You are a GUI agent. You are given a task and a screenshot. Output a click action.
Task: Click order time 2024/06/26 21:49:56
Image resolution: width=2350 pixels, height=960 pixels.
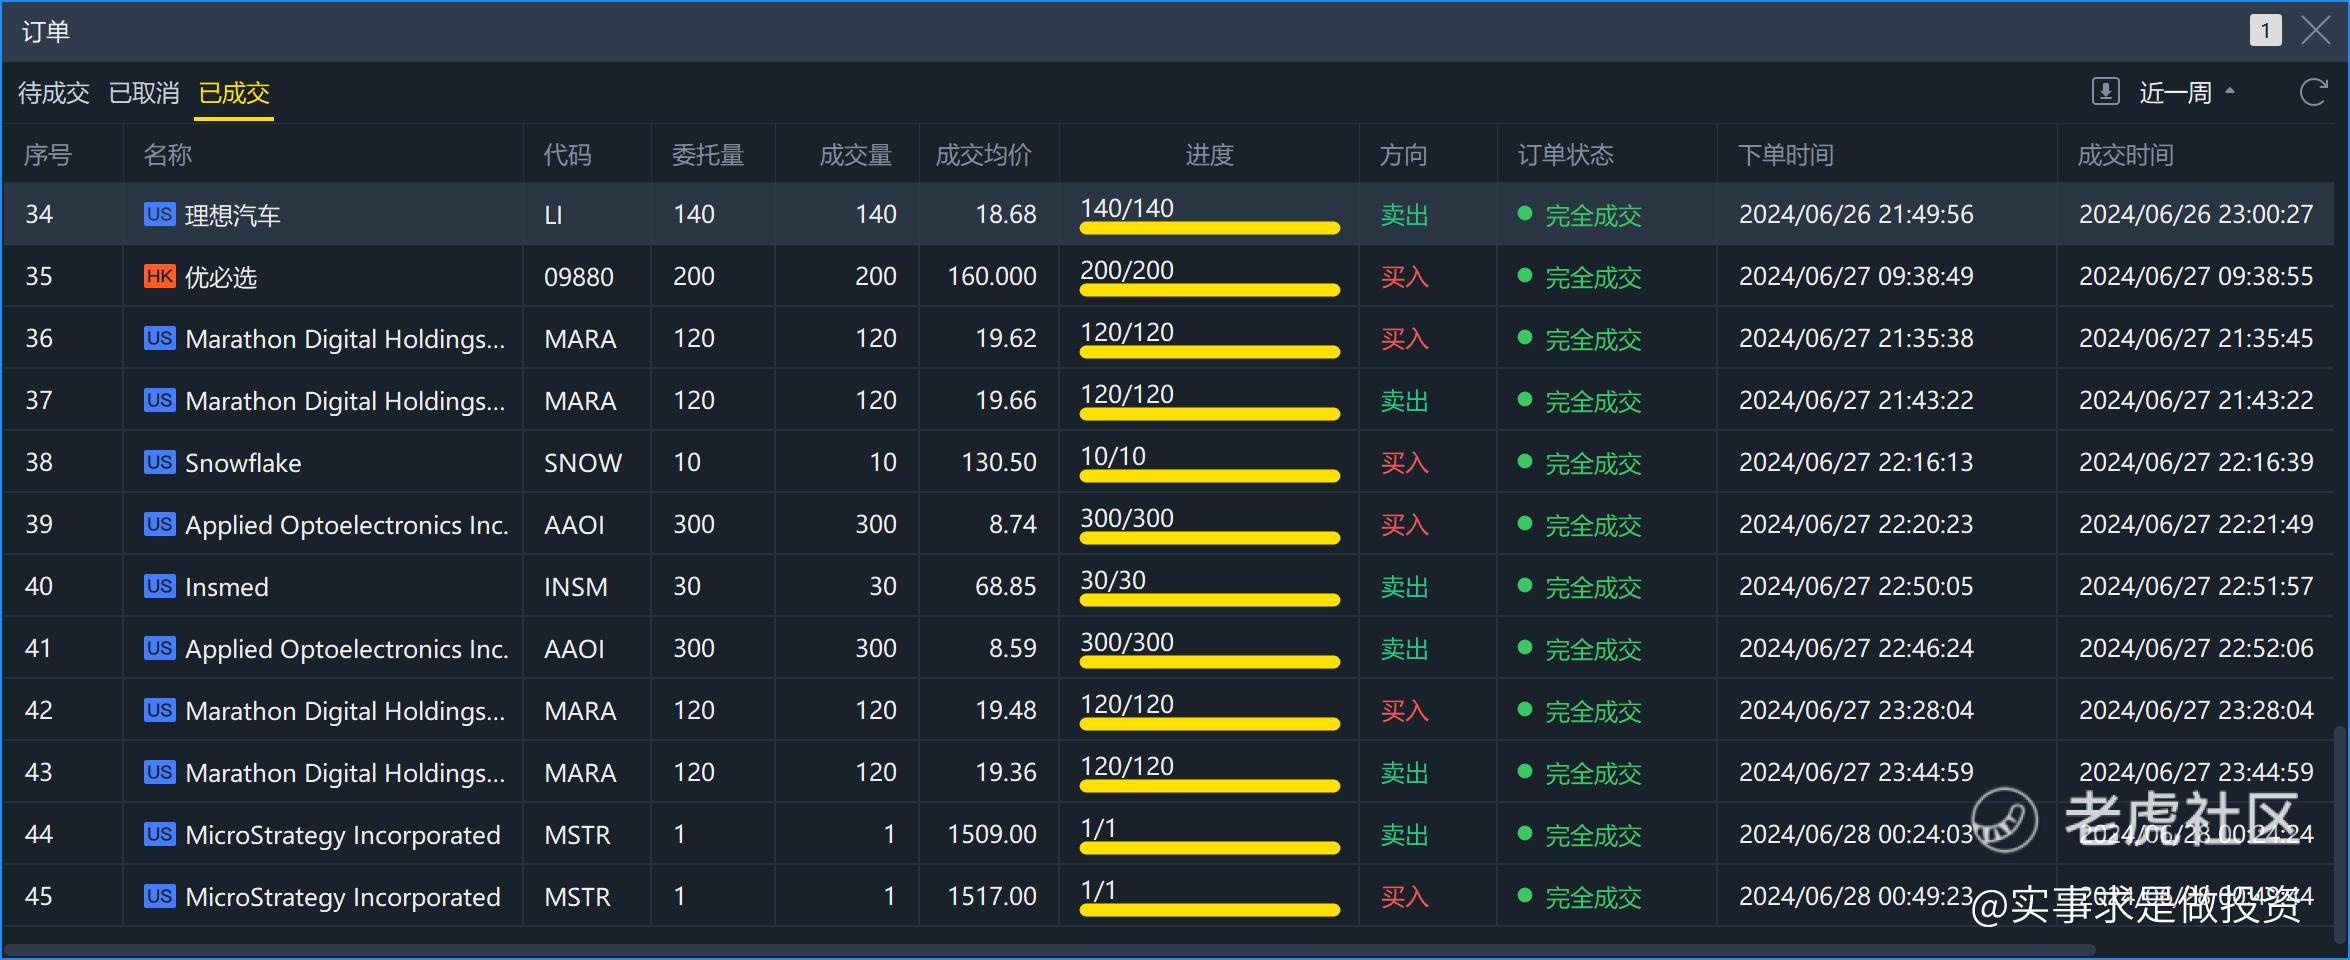[1856, 214]
